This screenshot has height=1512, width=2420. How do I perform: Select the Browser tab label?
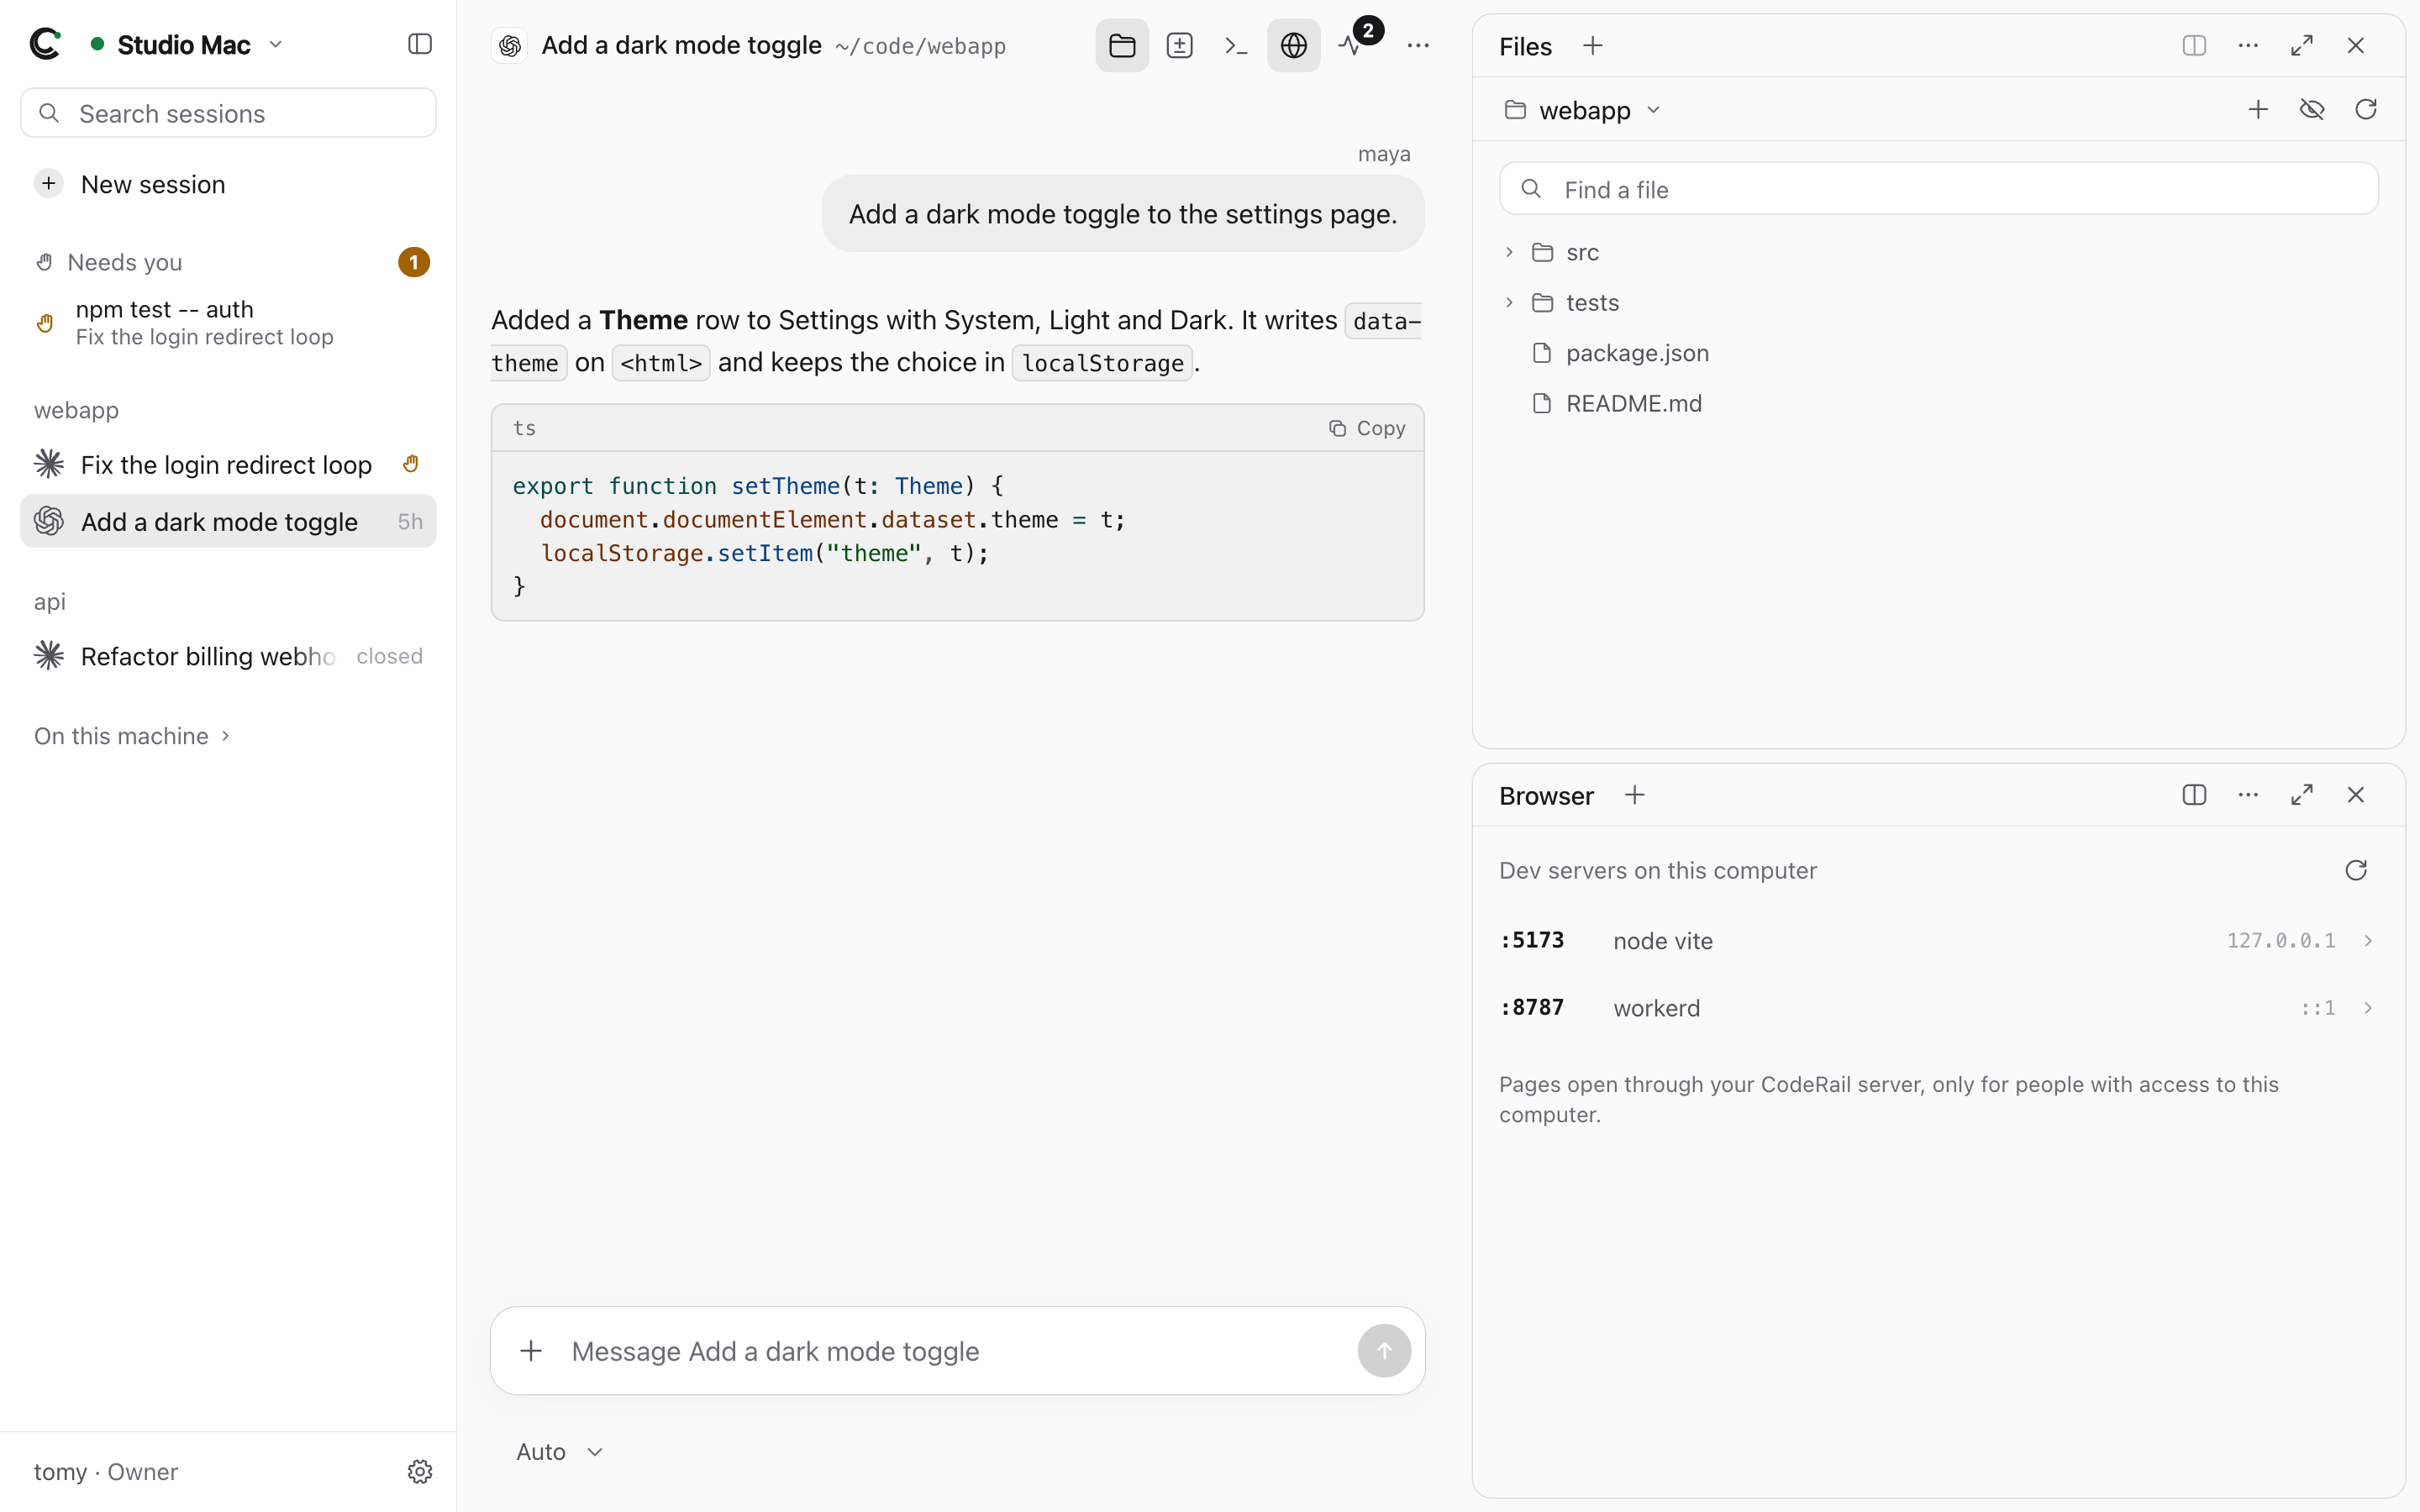[1546, 796]
